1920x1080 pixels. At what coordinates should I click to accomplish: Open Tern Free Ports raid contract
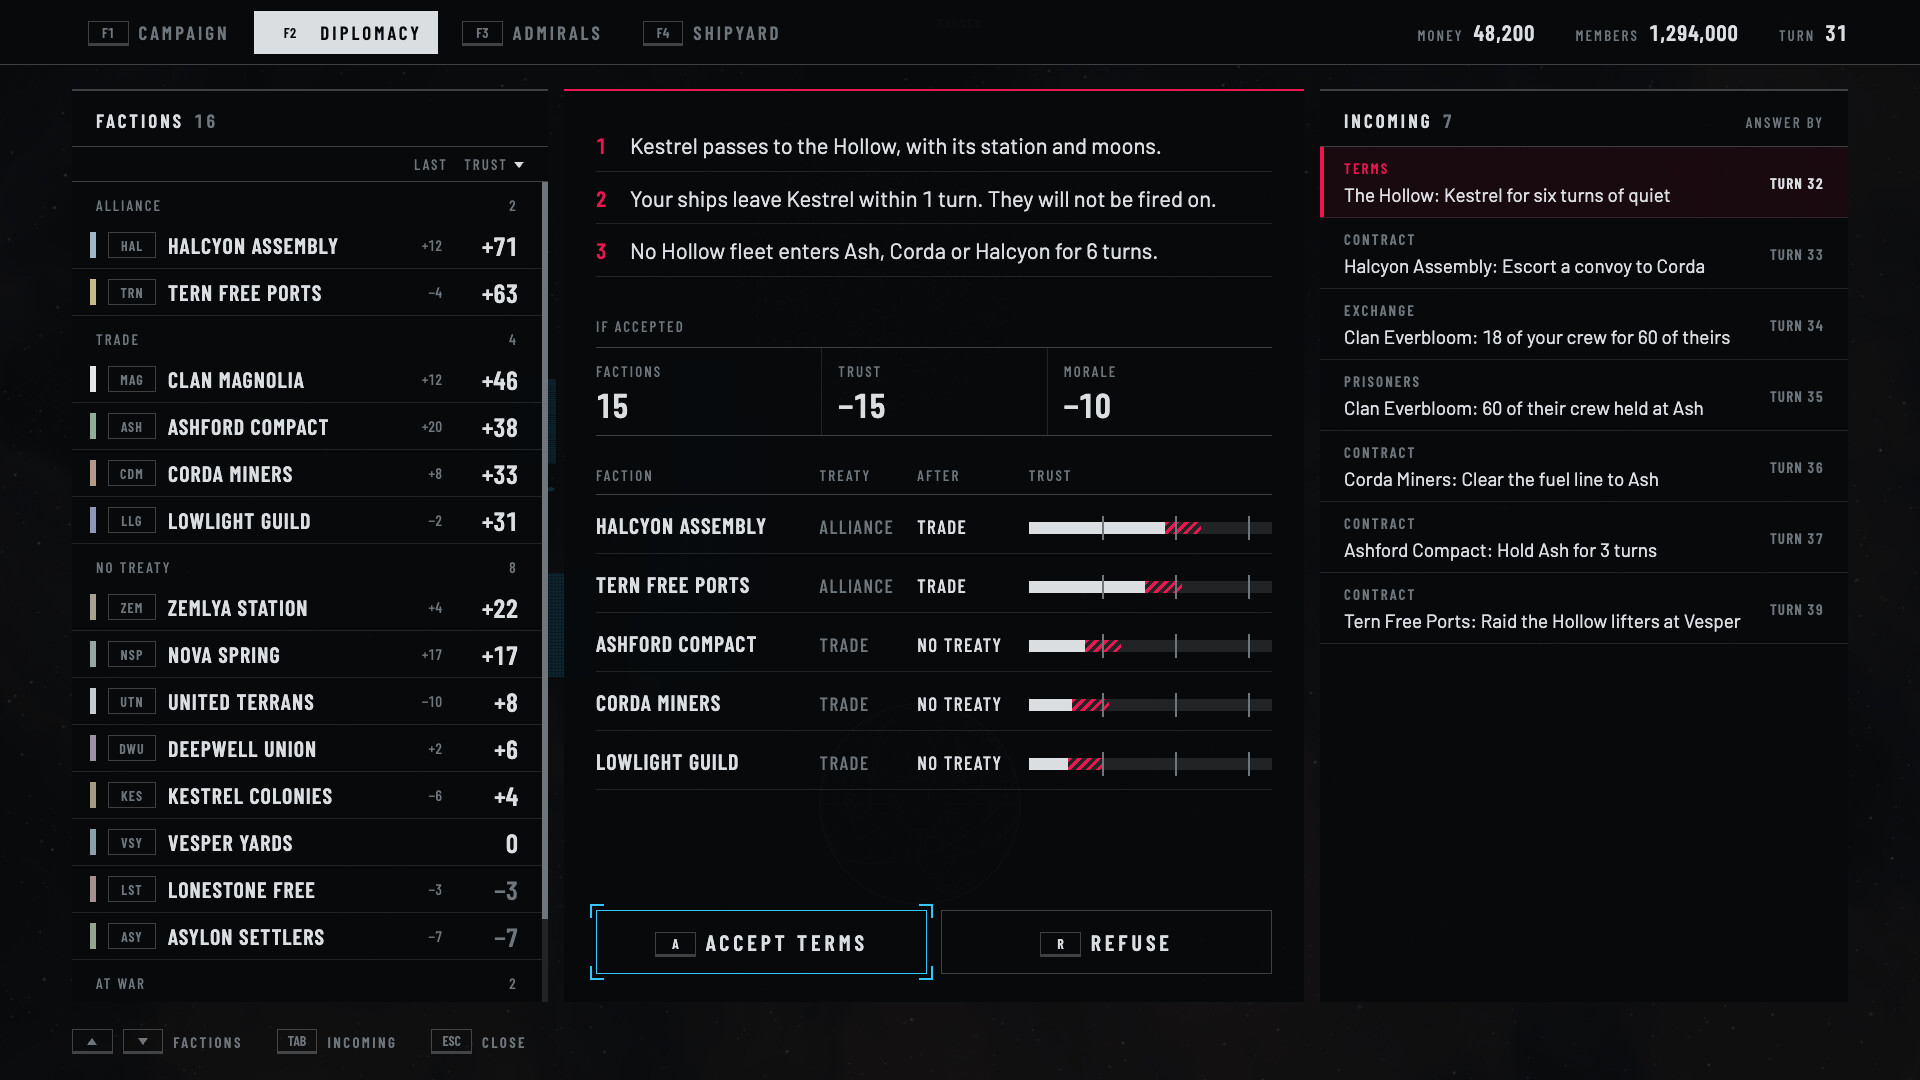(1584, 609)
